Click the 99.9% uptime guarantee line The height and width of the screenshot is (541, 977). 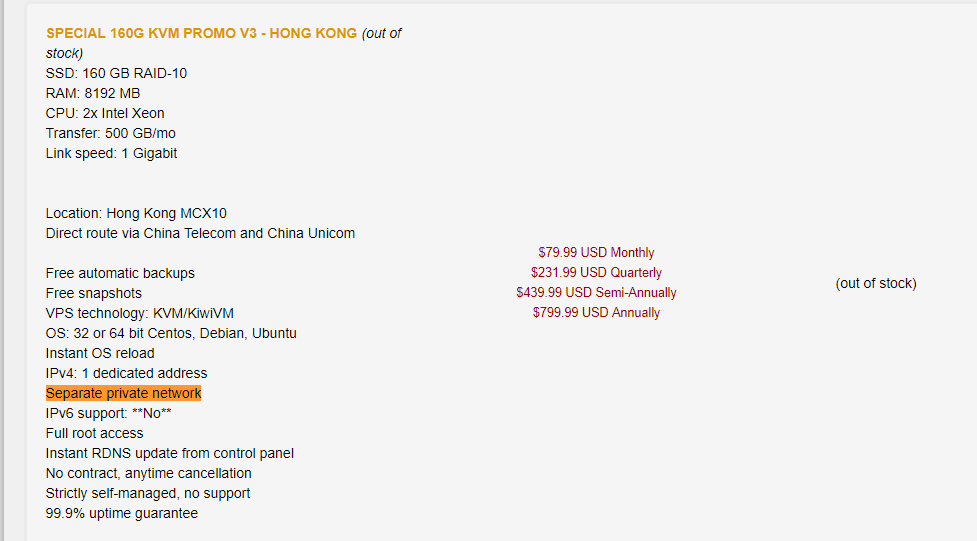click(122, 513)
